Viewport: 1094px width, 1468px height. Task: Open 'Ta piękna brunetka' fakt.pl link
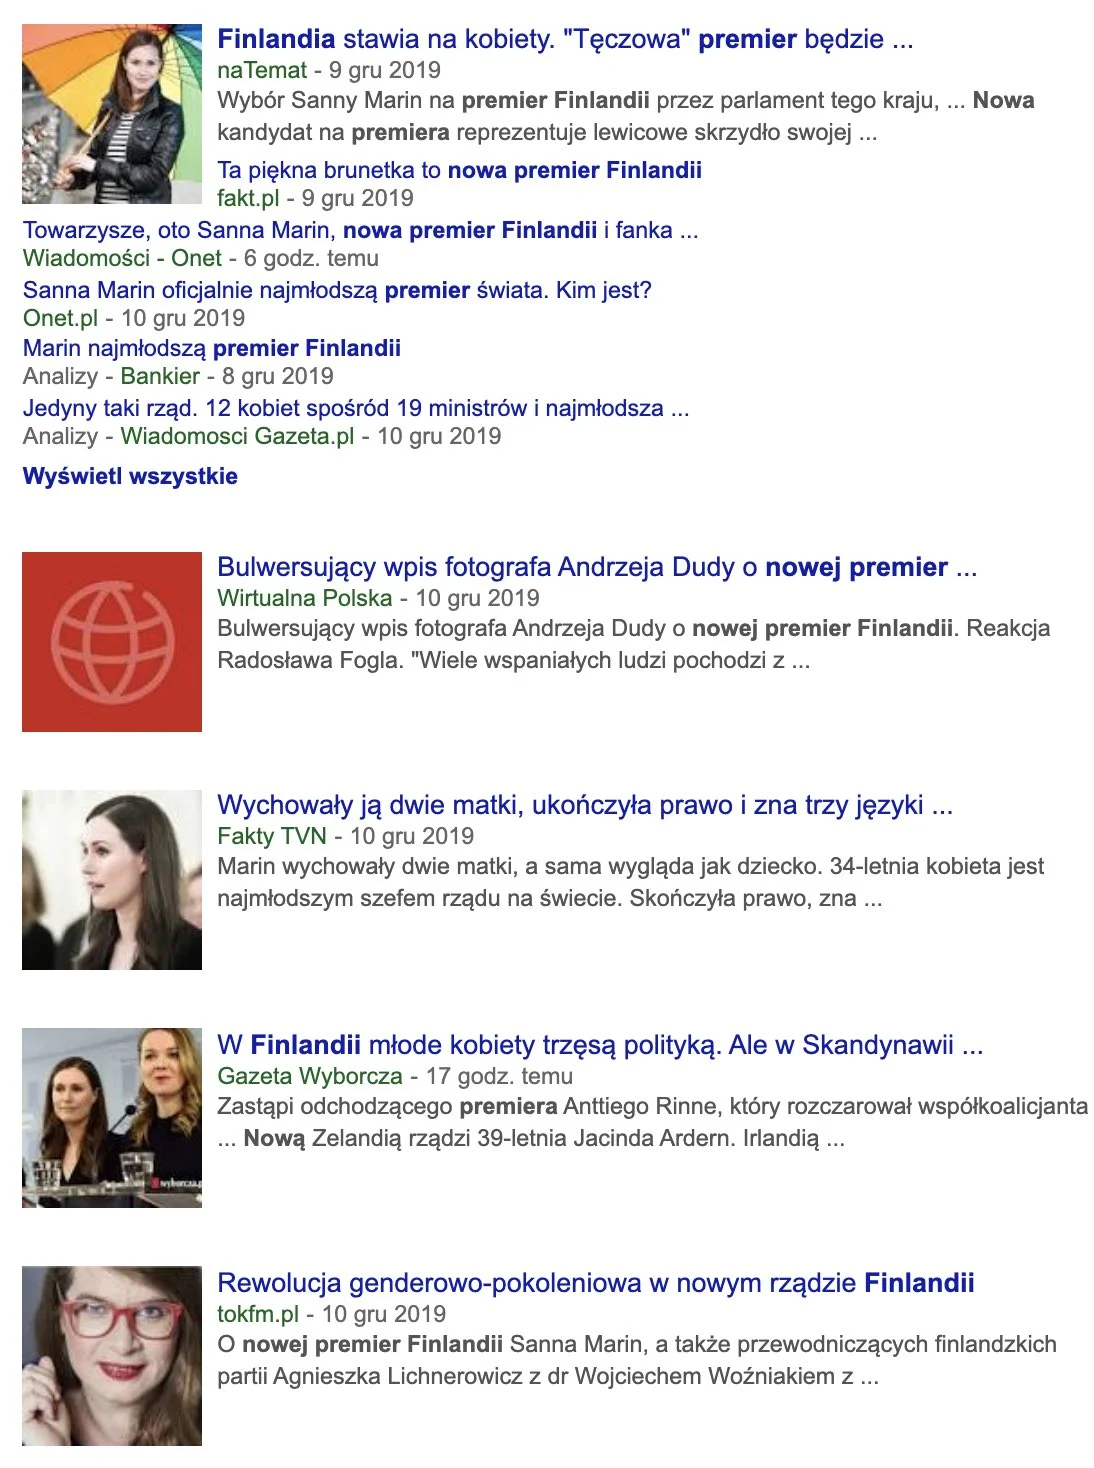459,170
